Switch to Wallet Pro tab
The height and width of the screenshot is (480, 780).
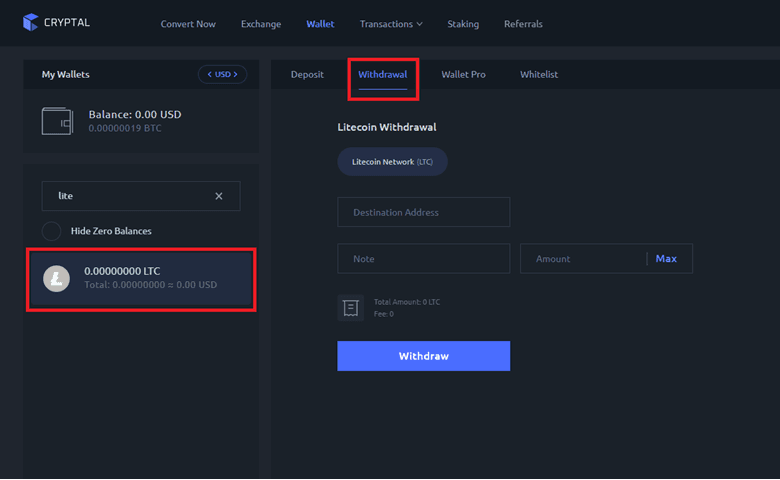click(463, 75)
